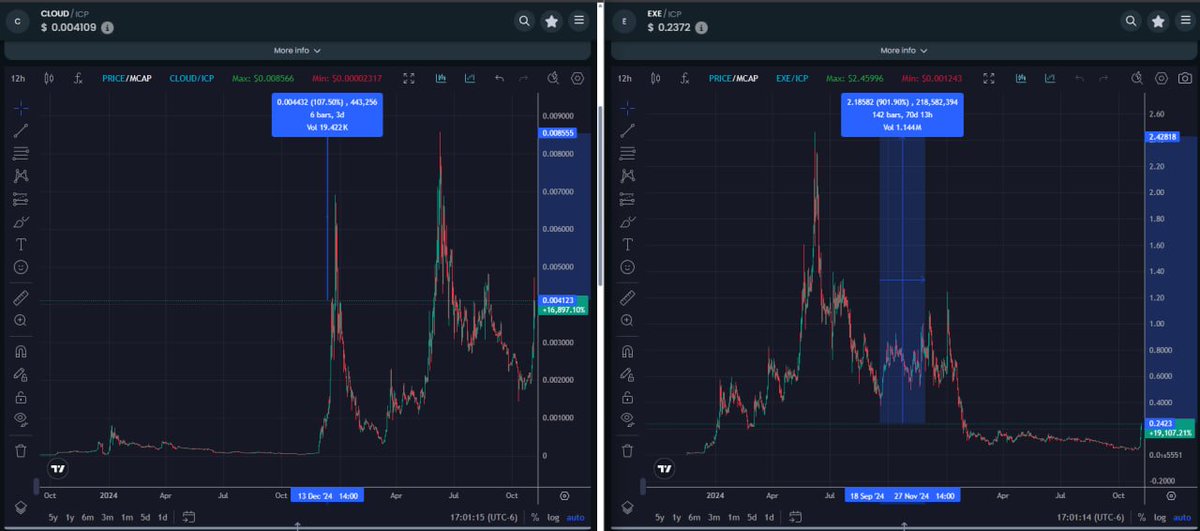Select 1m range in EXE chart

[x=734, y=517]
